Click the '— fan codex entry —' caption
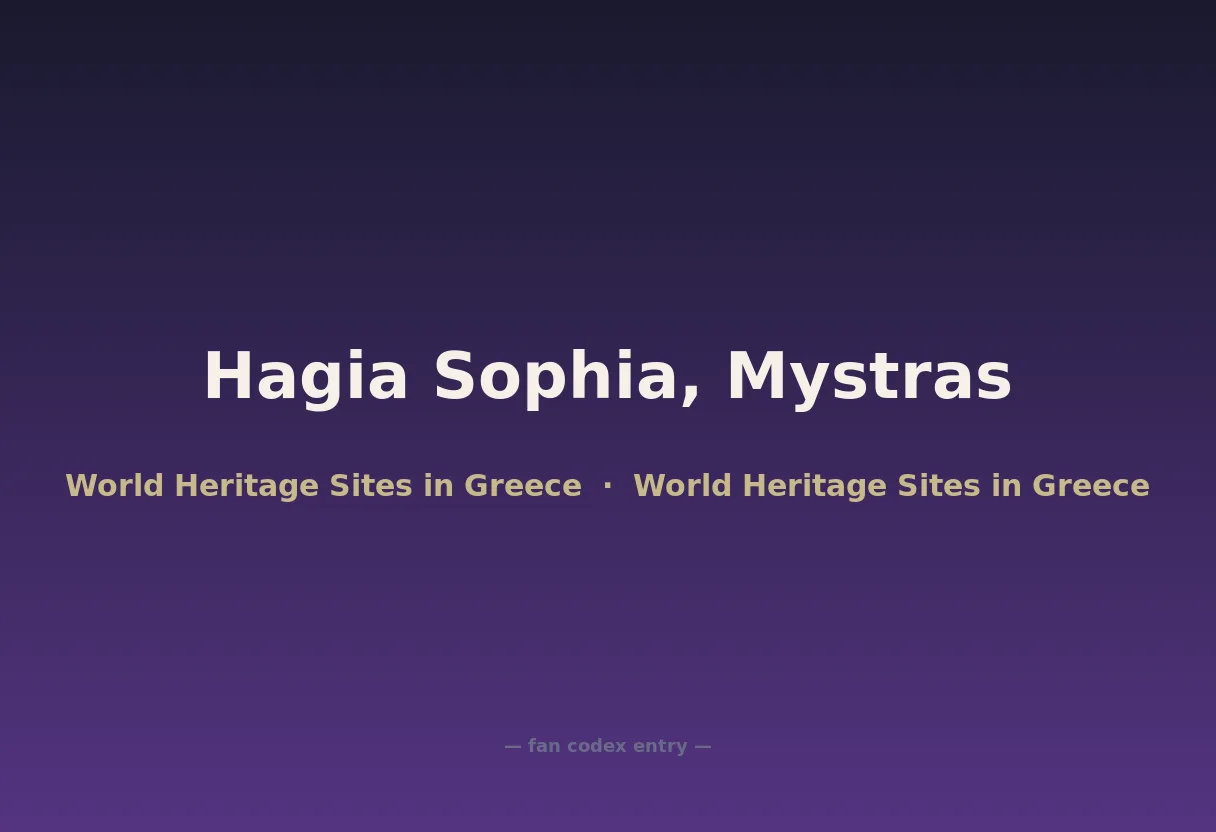The width and height of the screenshot is (1216, 832). click(x=608, y=746)
